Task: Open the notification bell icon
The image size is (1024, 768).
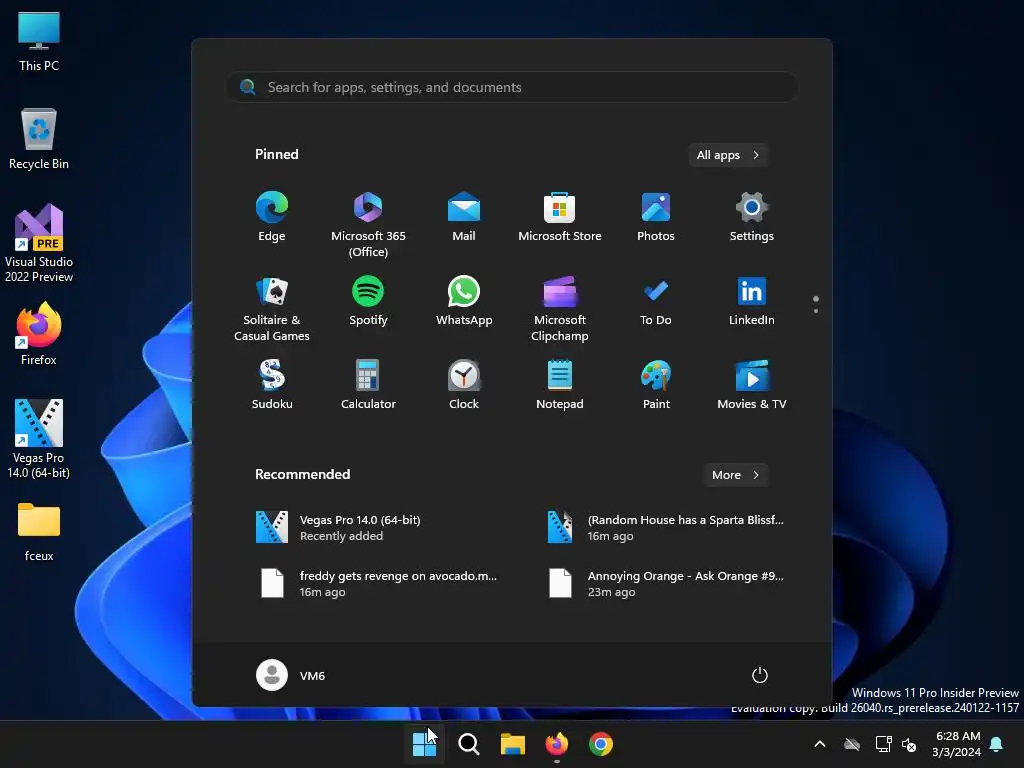Action: click(x=997, y=744)
